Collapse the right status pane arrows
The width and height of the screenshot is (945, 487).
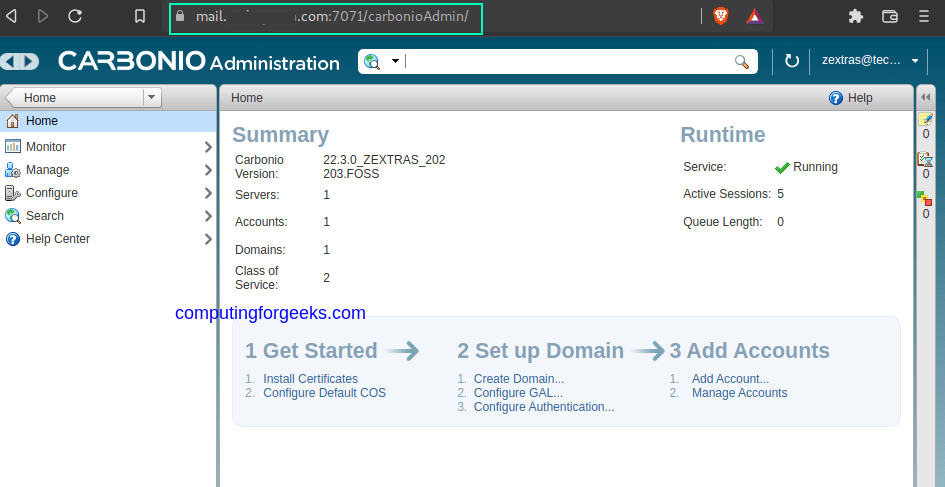click(x=926, y=97)
